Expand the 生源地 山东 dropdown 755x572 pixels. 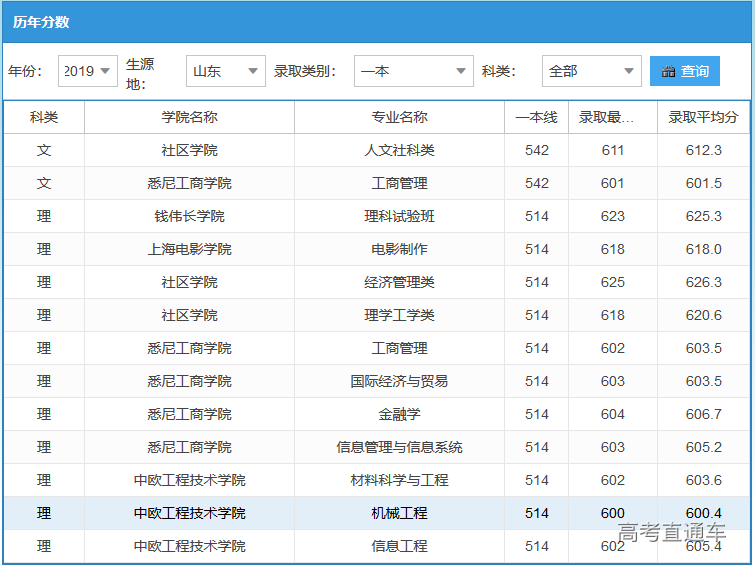point(226,71)
